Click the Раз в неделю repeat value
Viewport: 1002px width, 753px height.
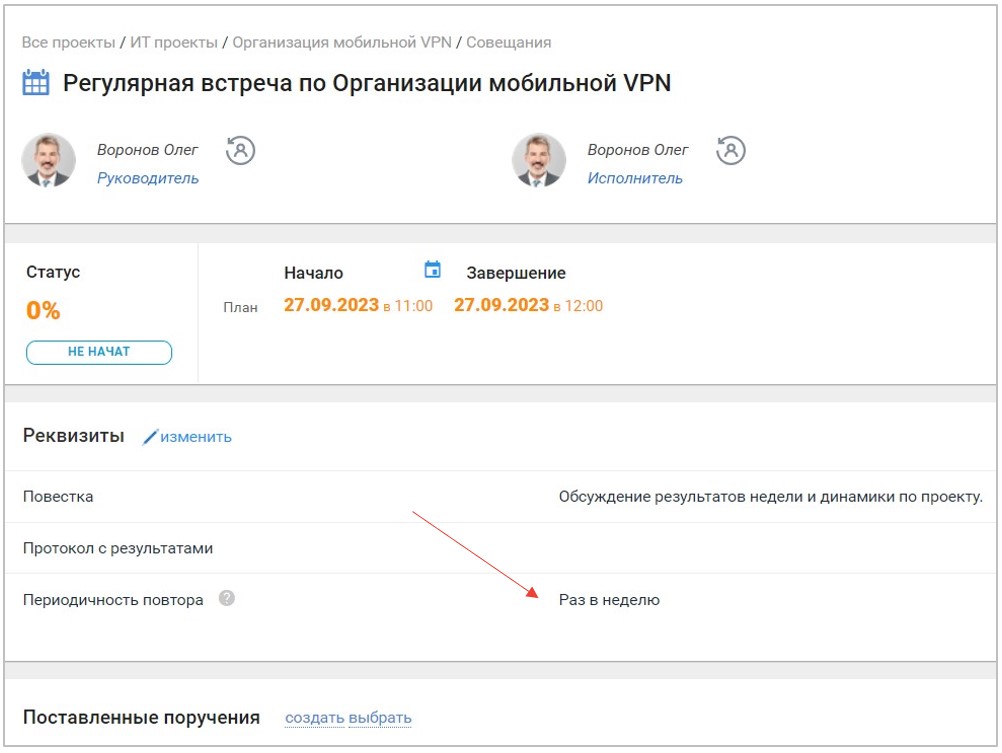coord(609,600)
